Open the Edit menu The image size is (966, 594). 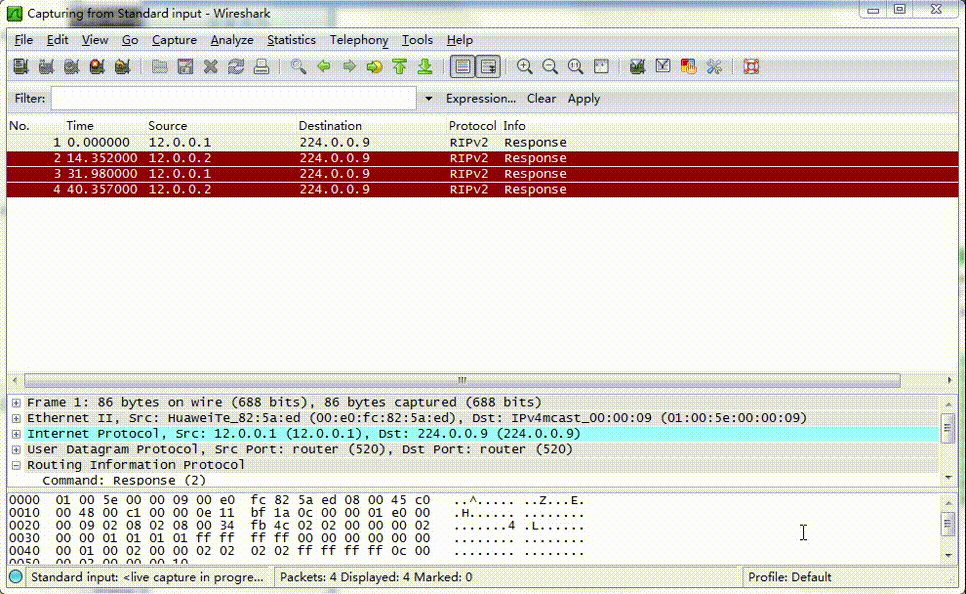[x=57, y=40]
